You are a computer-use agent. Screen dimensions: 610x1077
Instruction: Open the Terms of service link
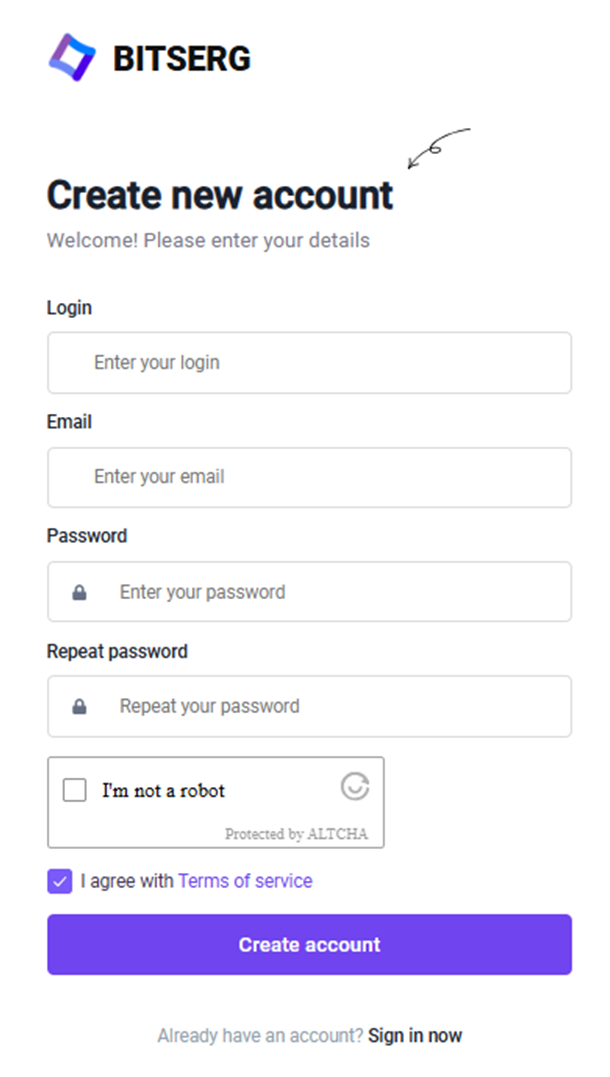click(x=245, y=881)
